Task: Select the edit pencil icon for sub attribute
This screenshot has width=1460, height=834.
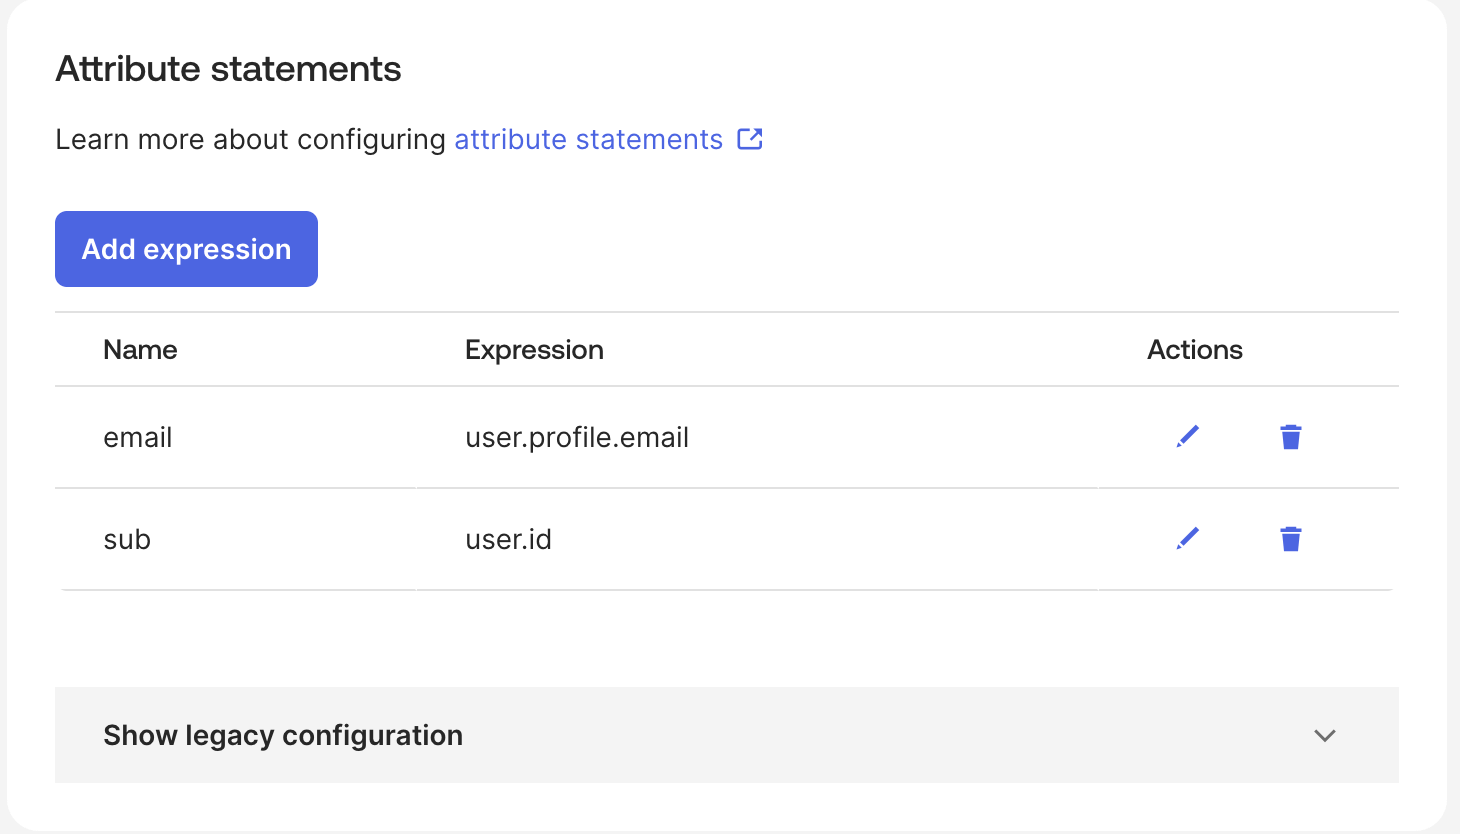Action: pyautogui.click(x=1187, y=538)
